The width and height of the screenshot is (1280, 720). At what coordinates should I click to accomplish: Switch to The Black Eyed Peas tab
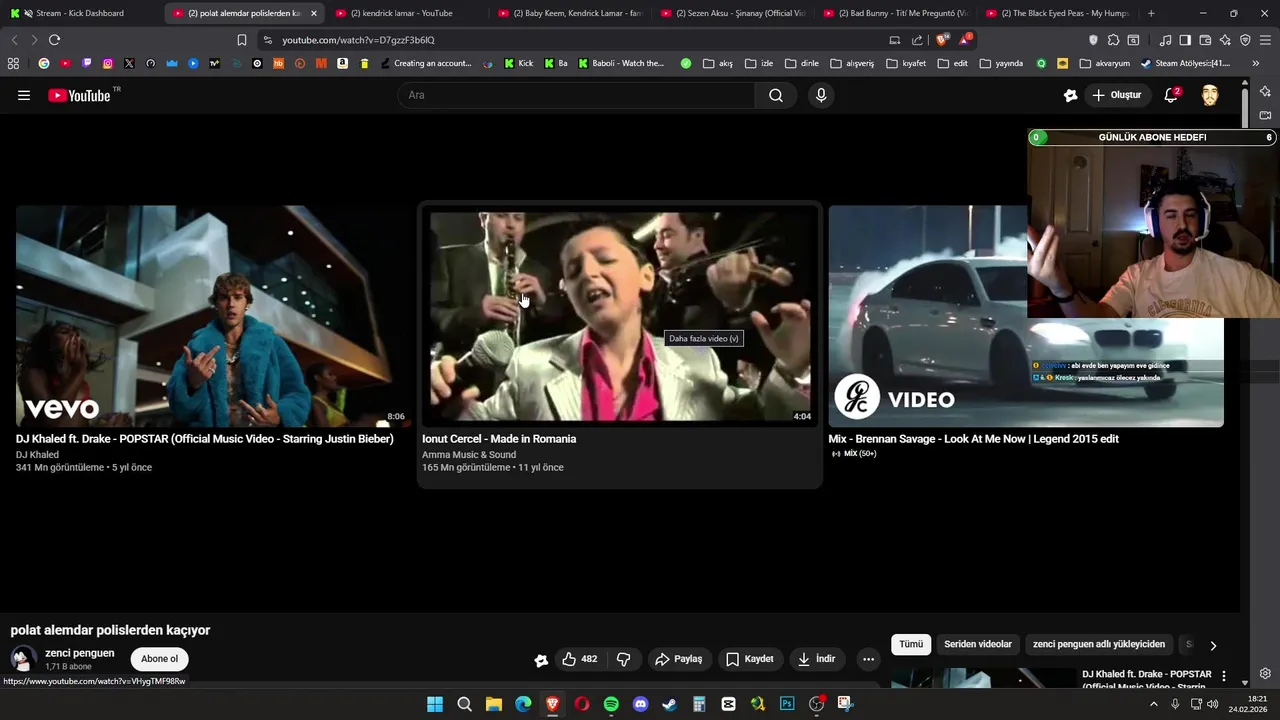click(1057, 13)
